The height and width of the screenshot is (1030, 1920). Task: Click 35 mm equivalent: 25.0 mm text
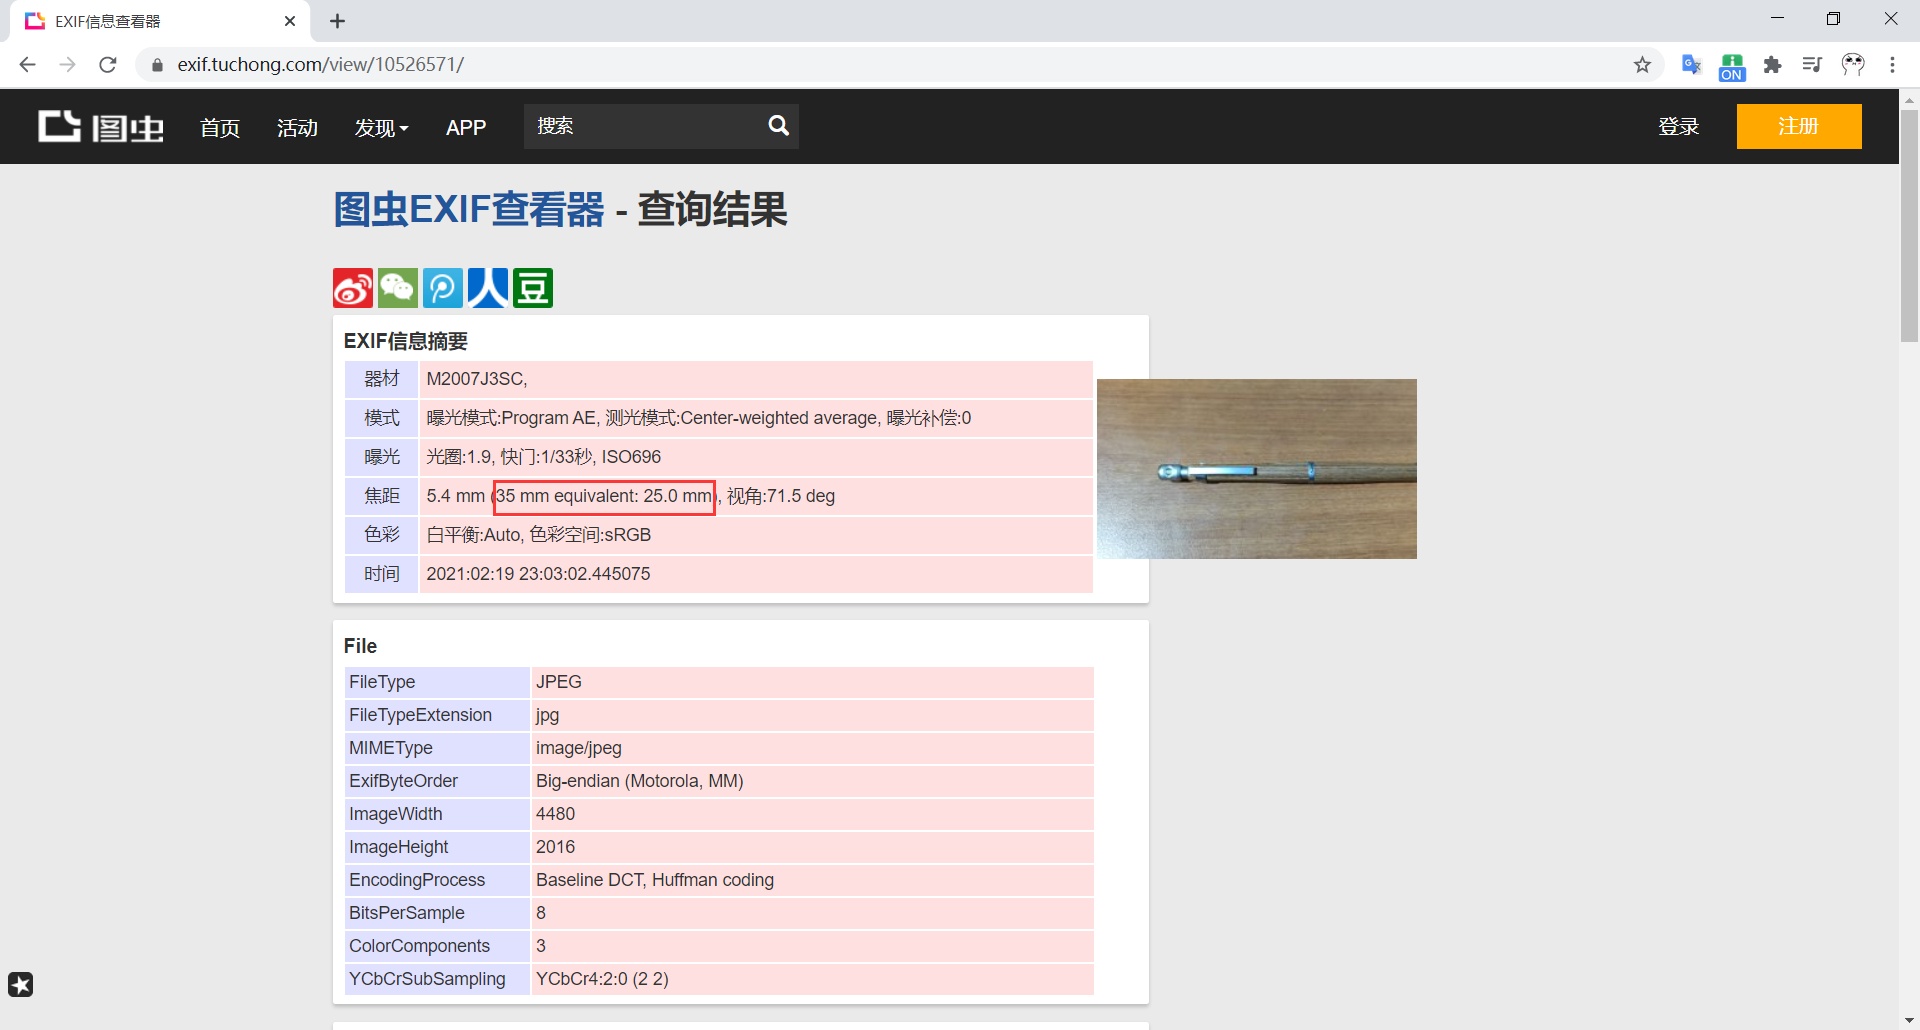tap(605, 496)
